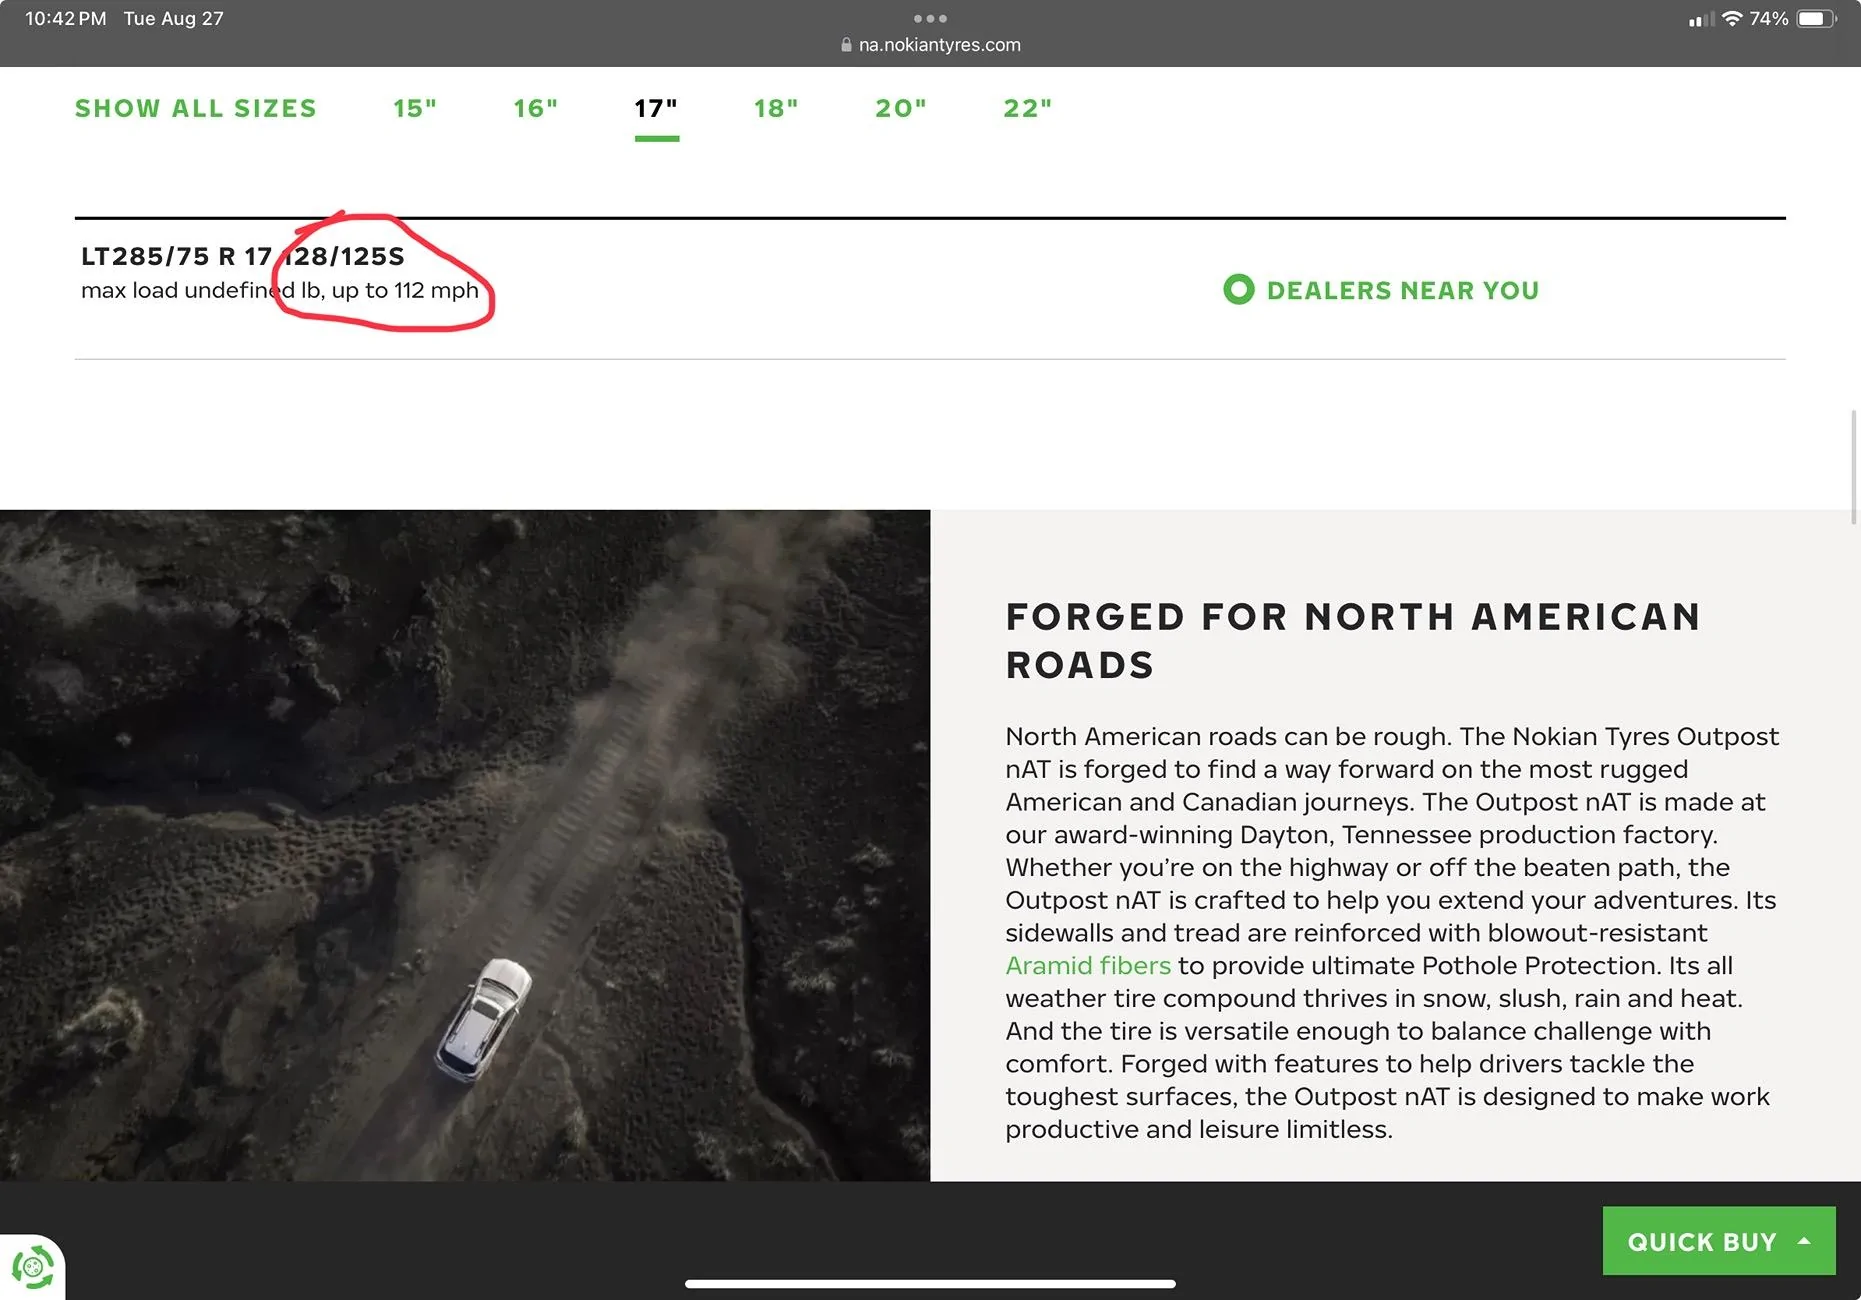
Task: Open the green cookie preferences icon
Action: [32, 1268]
